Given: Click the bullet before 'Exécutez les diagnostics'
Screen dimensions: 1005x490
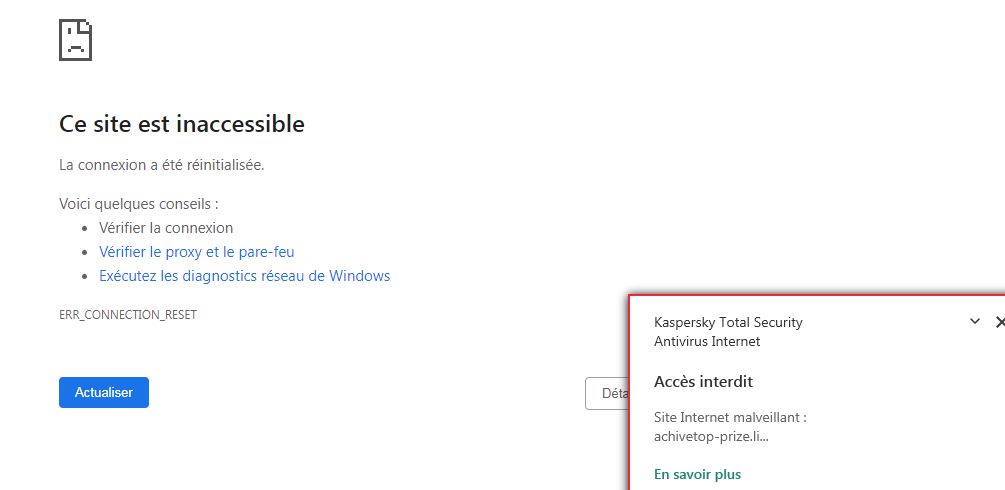Looking at the screenshot, I should (86, 277).
